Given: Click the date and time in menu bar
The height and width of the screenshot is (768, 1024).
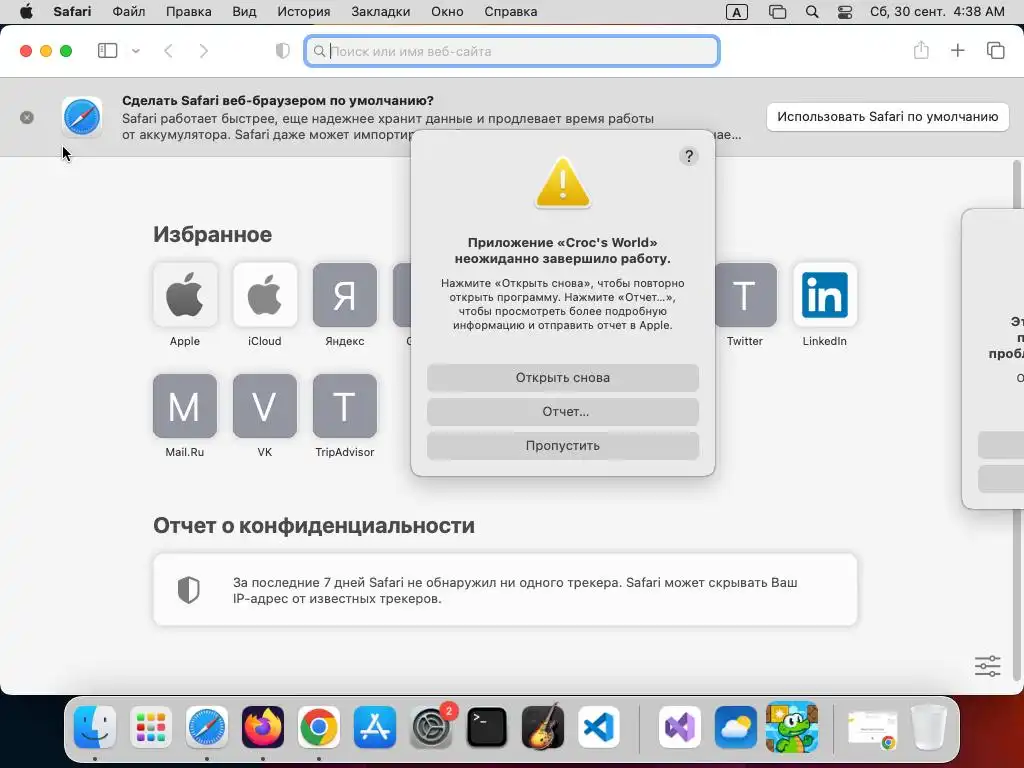Looking at the screenshot, I should click(x=937, y=12).
